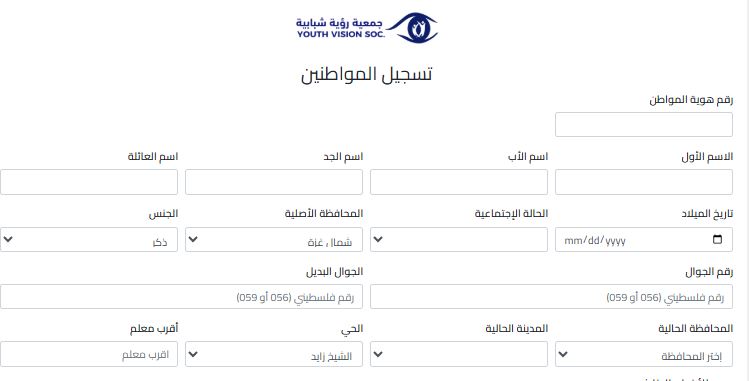Focus the الاسم الأول text field
Screen dimensions: 749x381
point(643,182)
